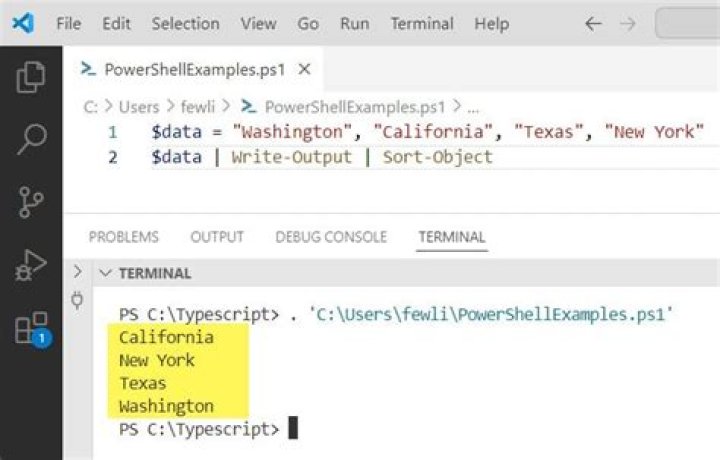Click the California terminal output line
This screenshot has width=720, height=460.
pyautogui.click(x=166, y=337)
